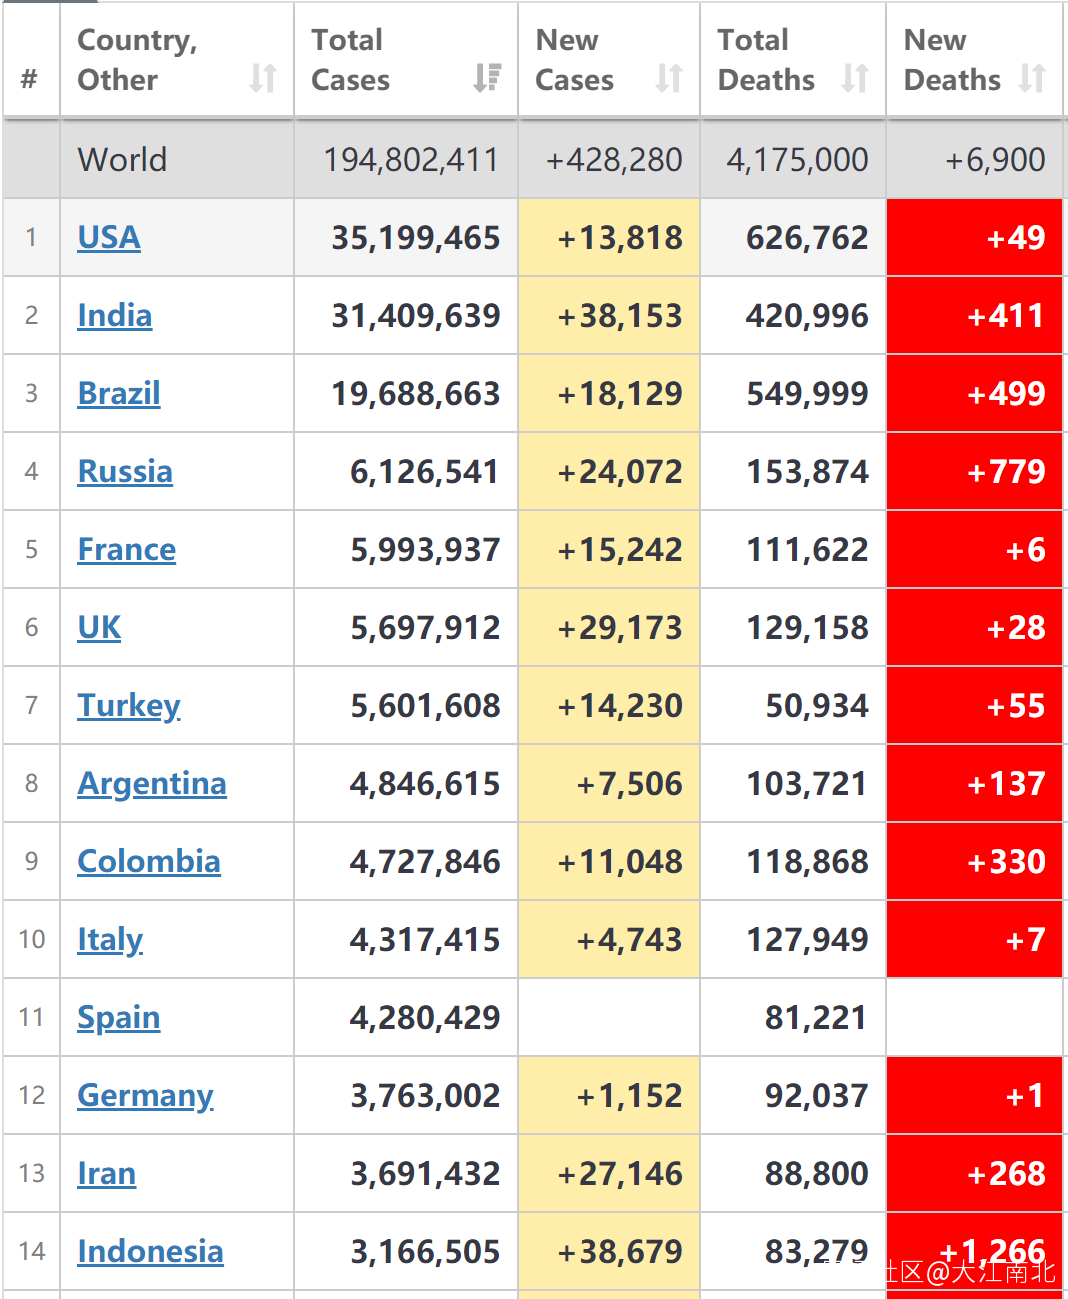Select the Colombia link
The width and height of the screenshot is (1068, 1299).
click(x=149, y=861)
